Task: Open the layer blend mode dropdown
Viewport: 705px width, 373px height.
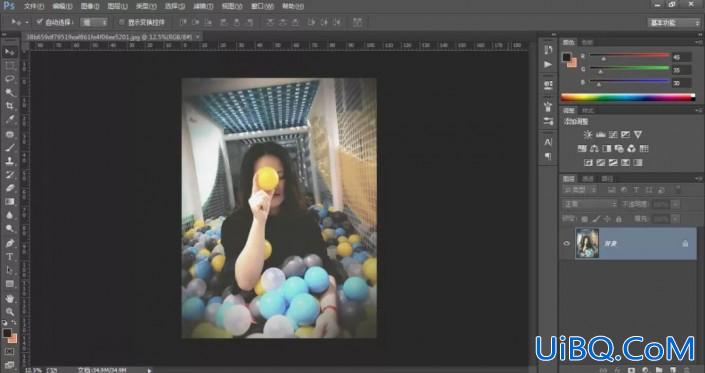Action: 590,204
